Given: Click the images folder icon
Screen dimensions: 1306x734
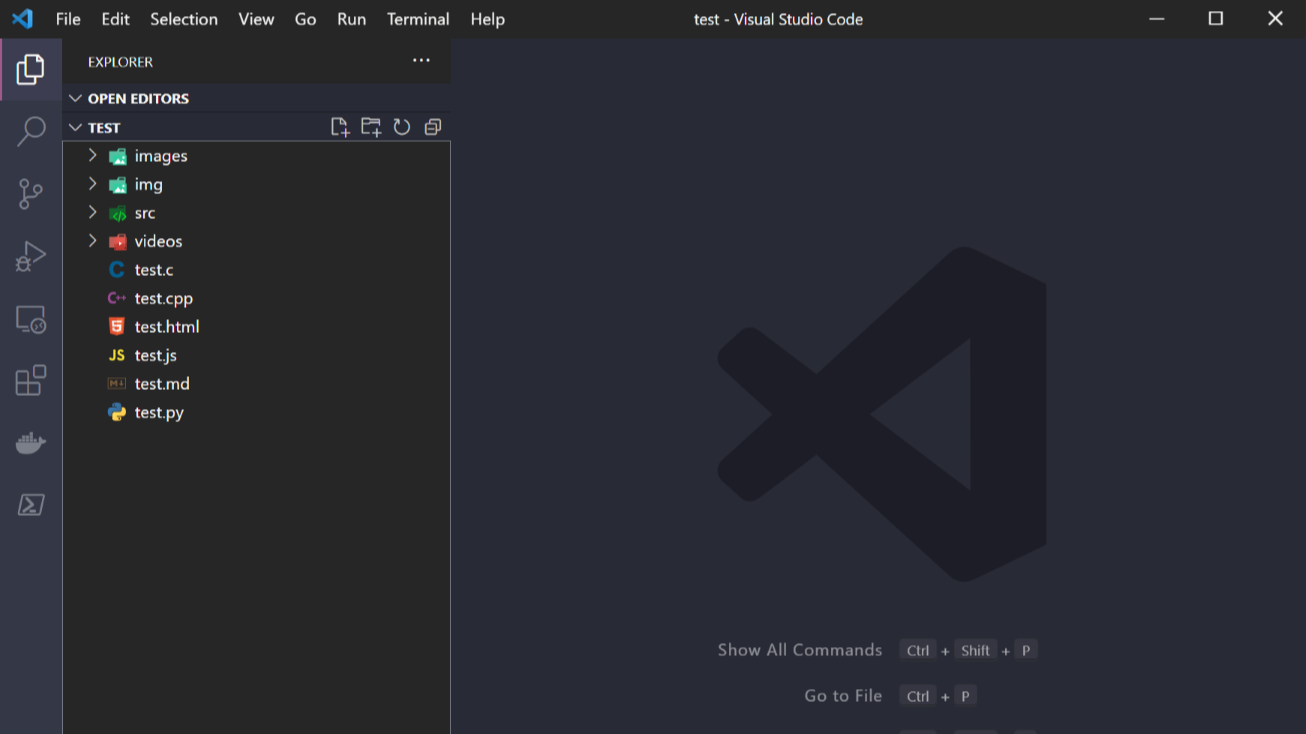Looking at the screenshot, I should click(x=117, y=156).
